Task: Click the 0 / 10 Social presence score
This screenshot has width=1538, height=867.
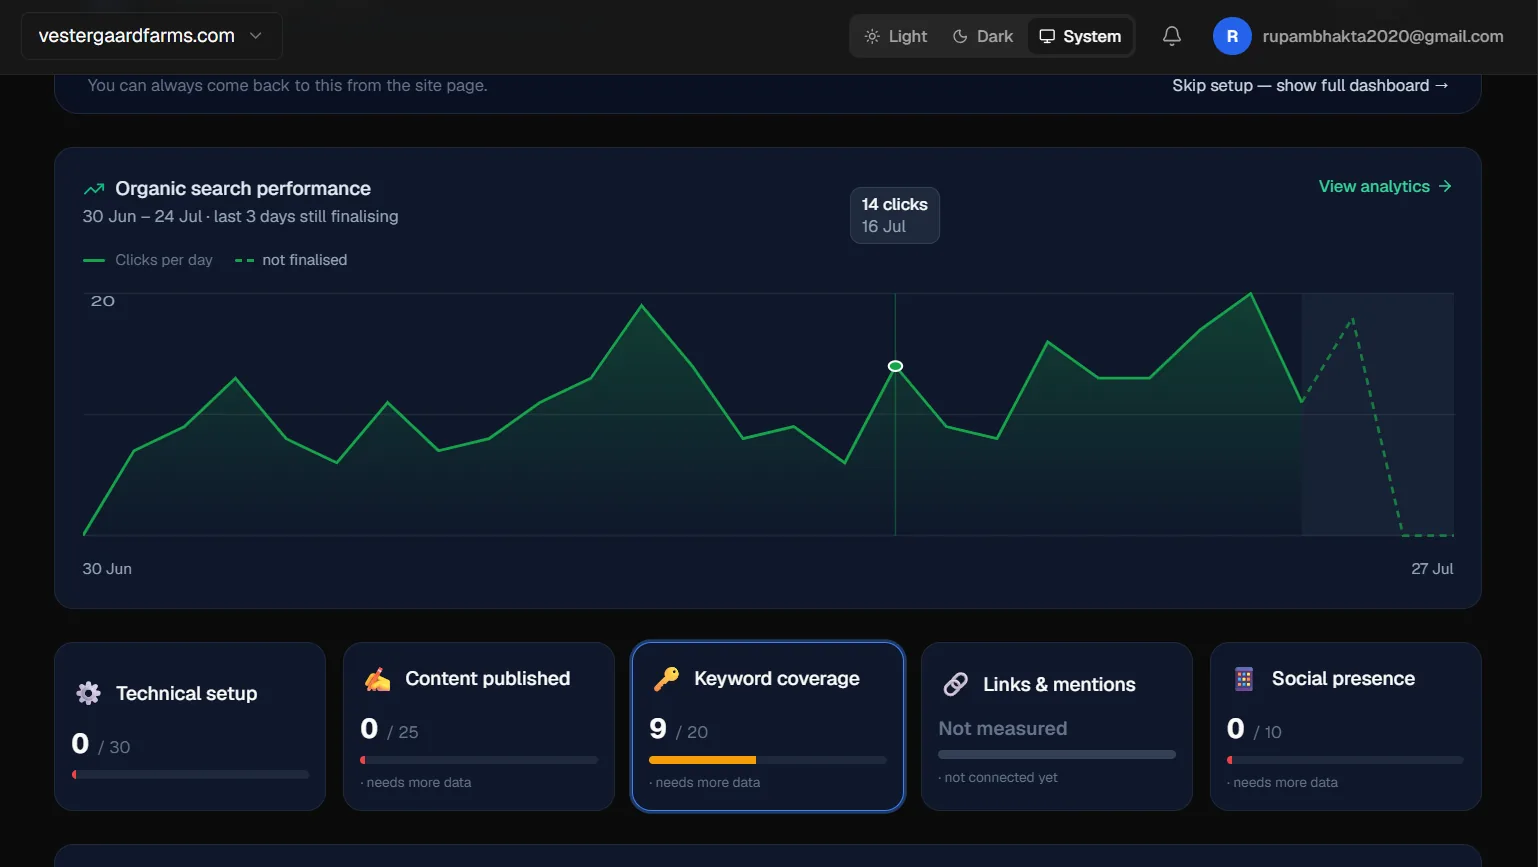Action: (x=1255, y=729)
